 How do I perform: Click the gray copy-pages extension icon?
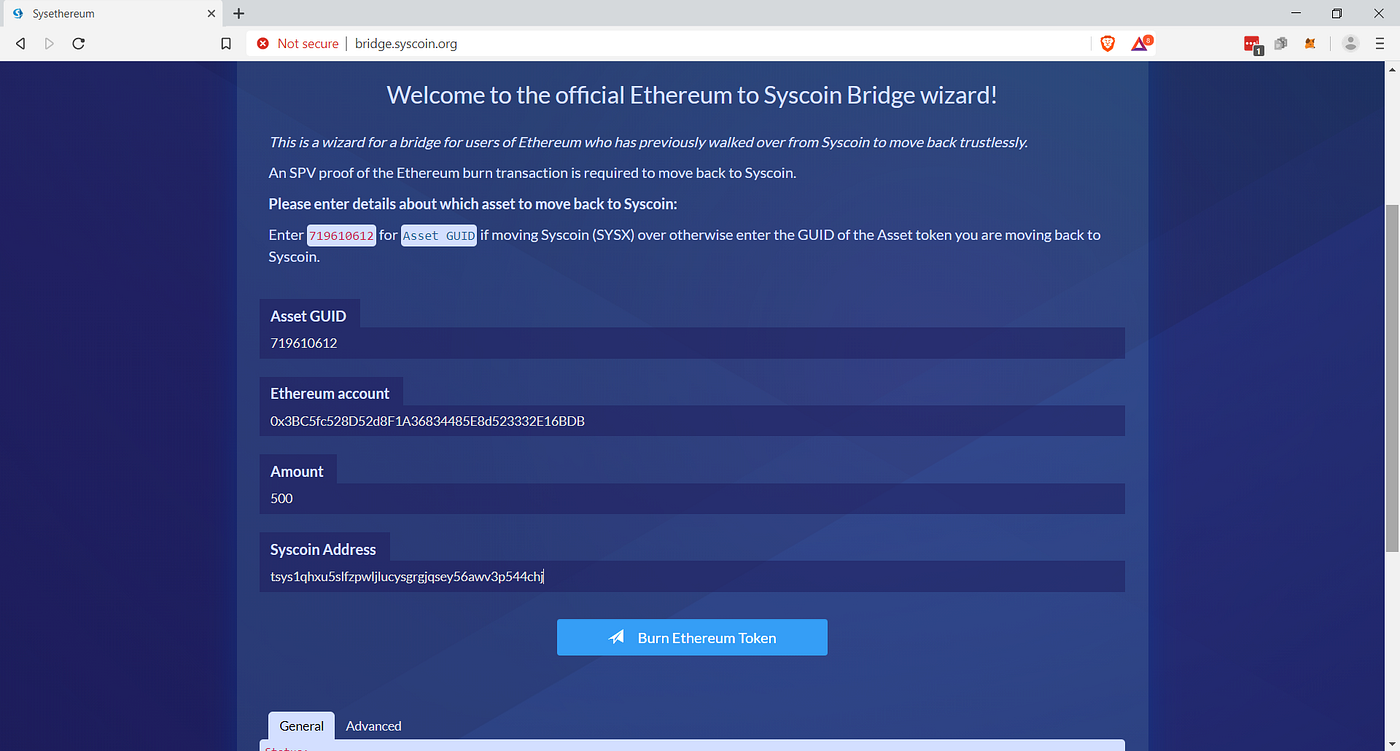coord(1280,43)
